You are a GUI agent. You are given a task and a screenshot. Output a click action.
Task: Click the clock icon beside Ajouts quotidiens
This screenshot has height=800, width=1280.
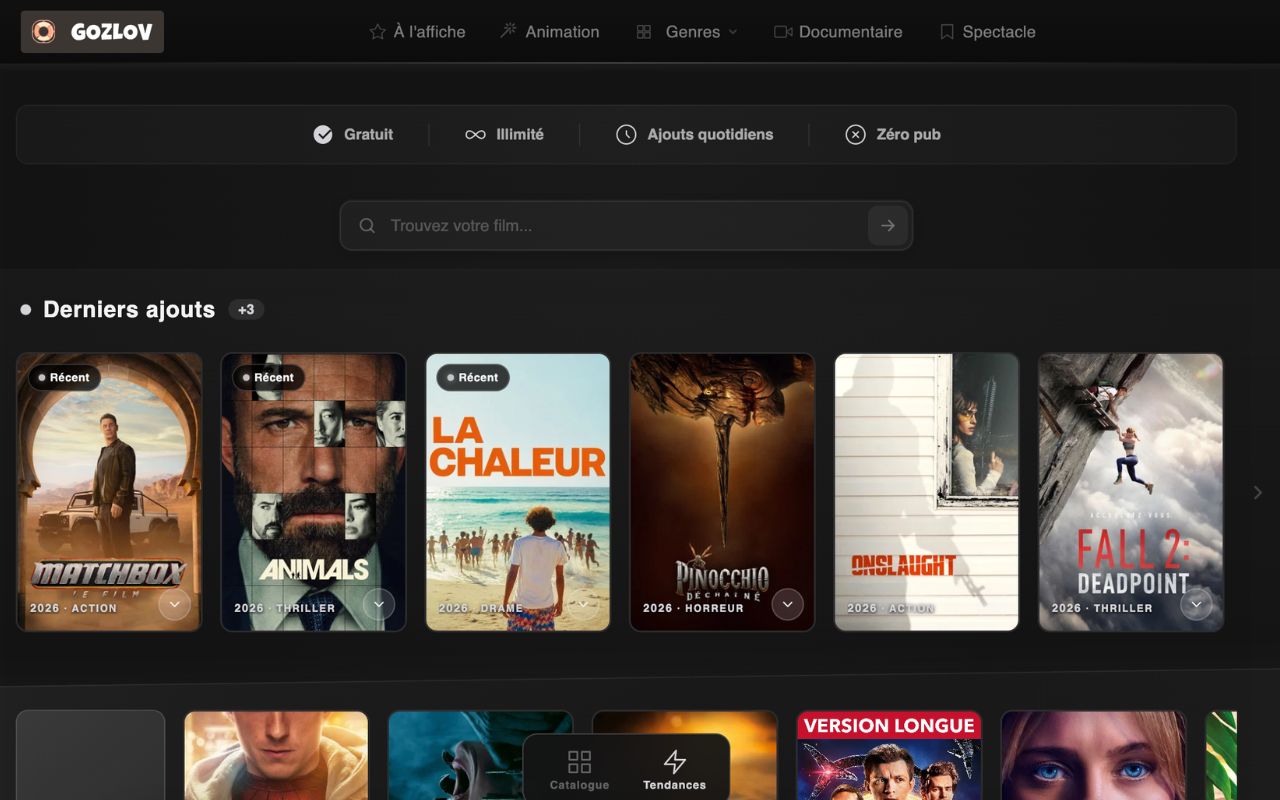click(626, 135)
